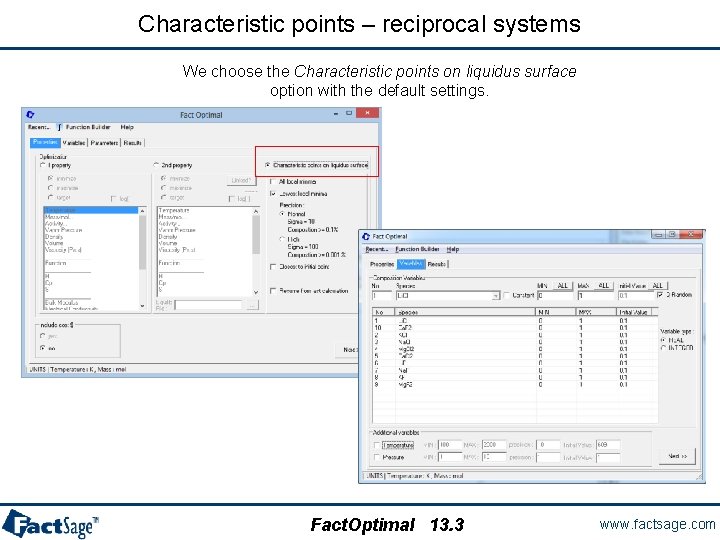Open Results tab in front window
720x540 pixels.
(437, 264)
